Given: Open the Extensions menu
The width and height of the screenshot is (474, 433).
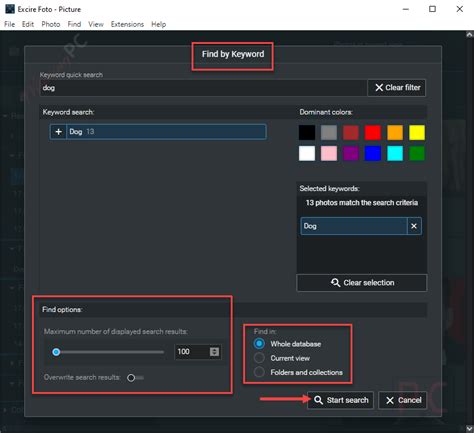Looking at the screenshot, I should pyautogui.click(x=127, y=24).
